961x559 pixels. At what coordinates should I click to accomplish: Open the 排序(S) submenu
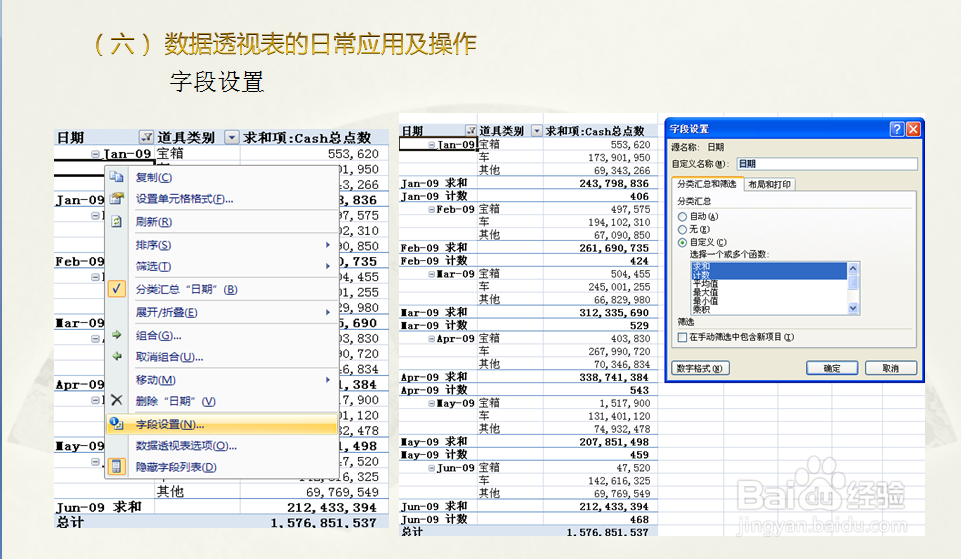222,245
